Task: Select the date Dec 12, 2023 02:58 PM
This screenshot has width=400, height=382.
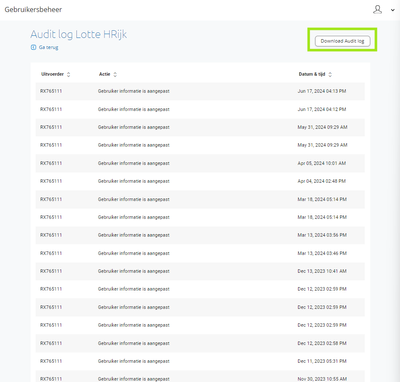Action: point(322,343)
